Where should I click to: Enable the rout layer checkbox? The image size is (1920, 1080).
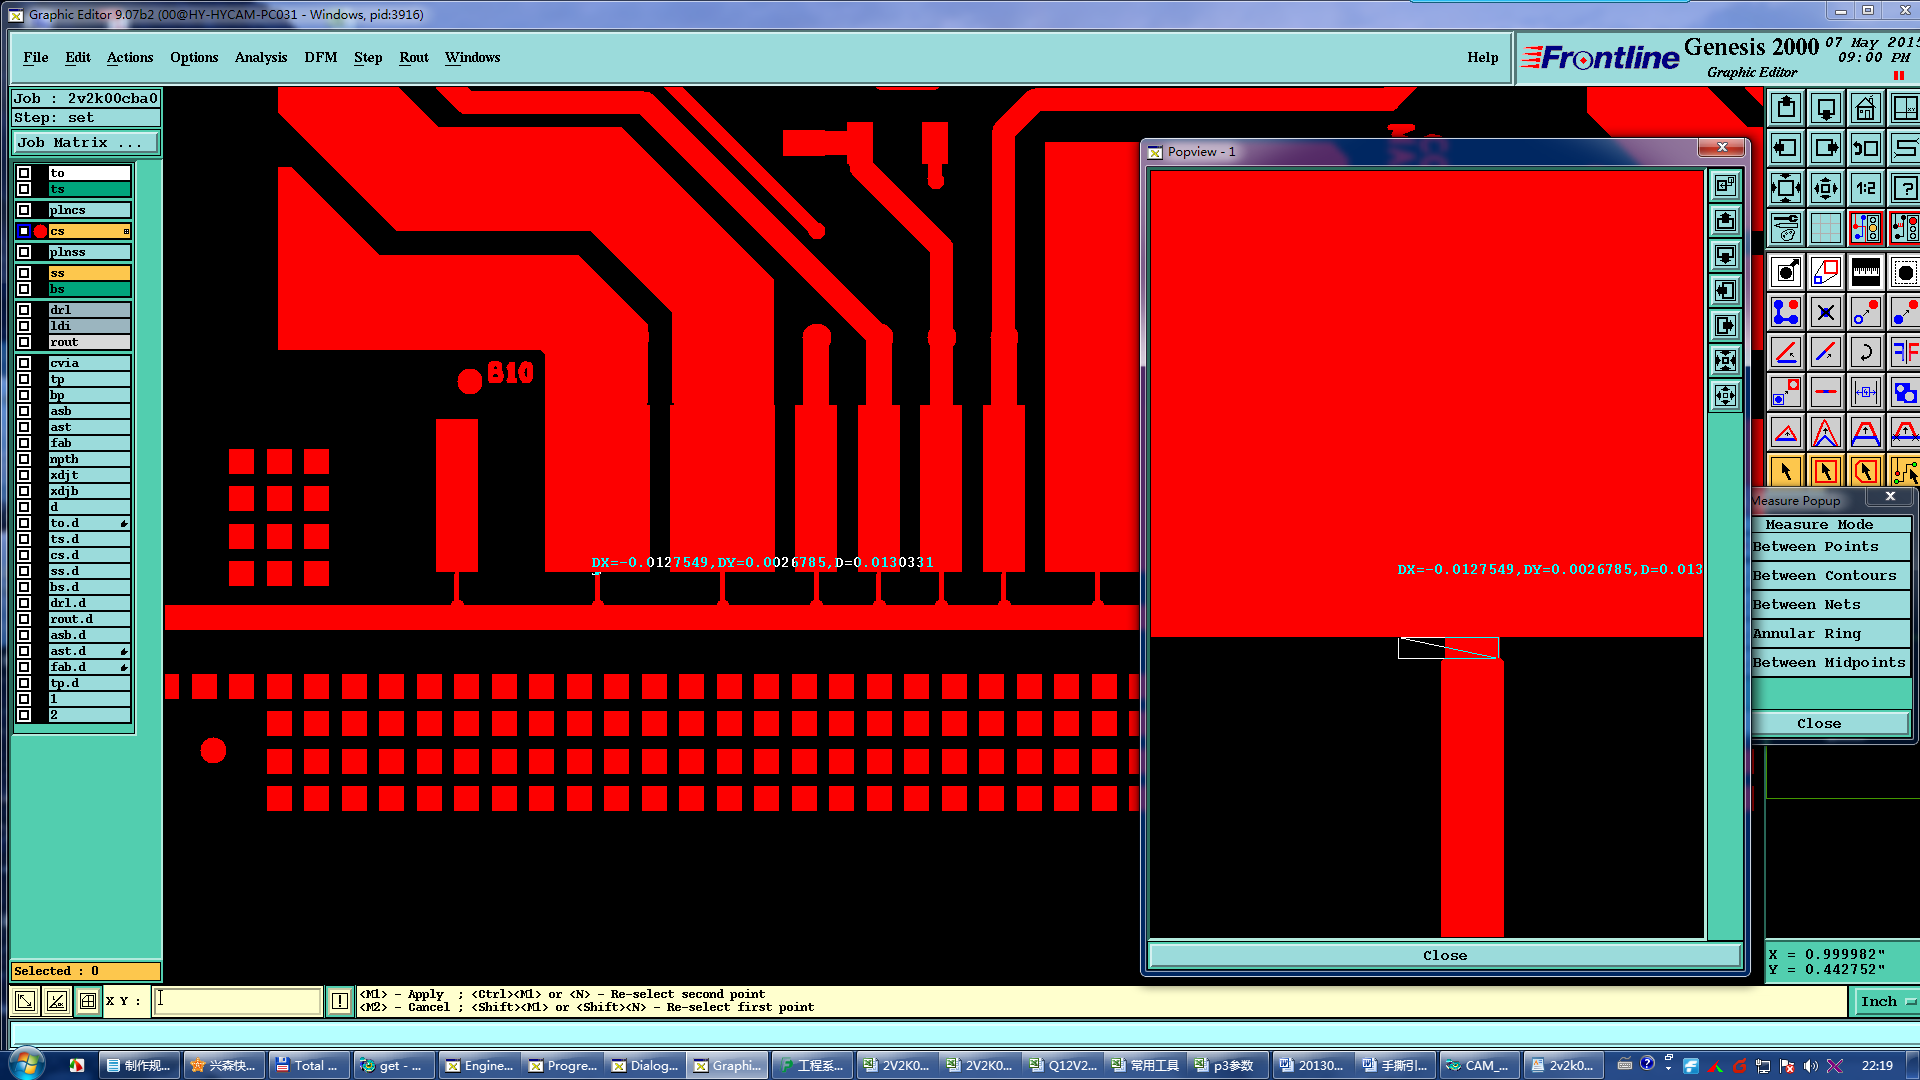click(x=24, y=342)
